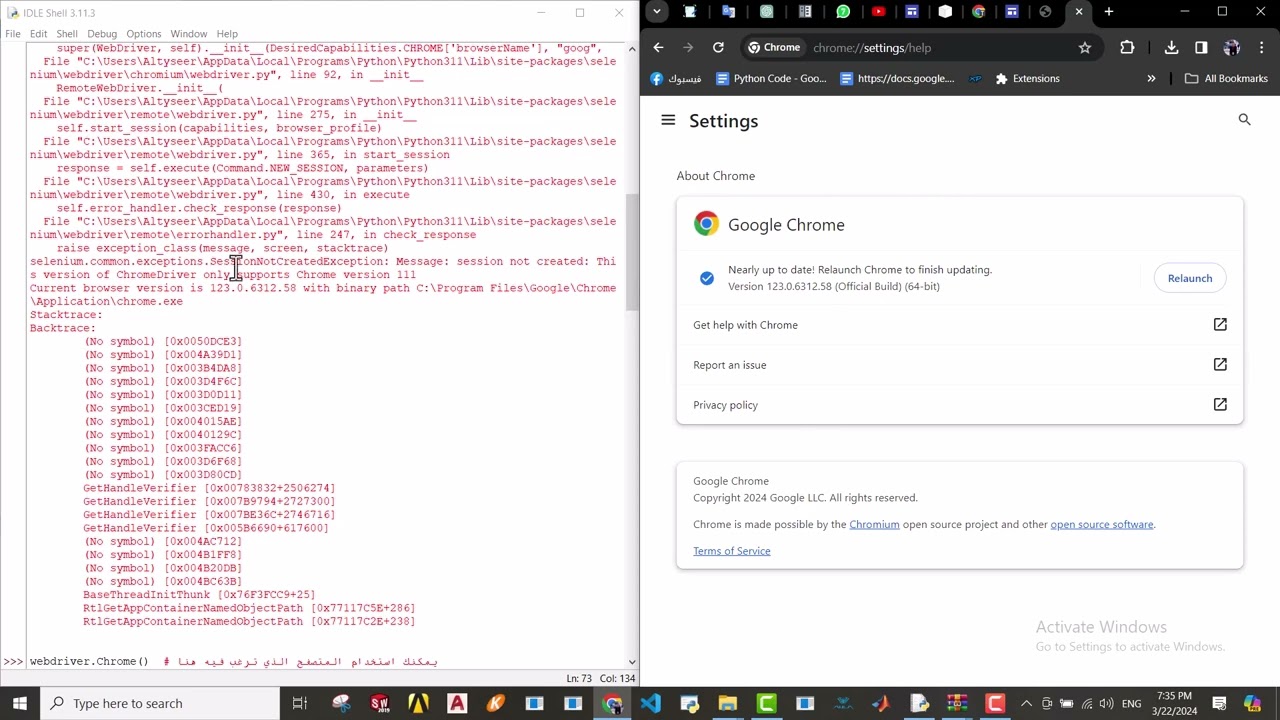
Task: Open the open source software link
Action: pos(1102,524)
